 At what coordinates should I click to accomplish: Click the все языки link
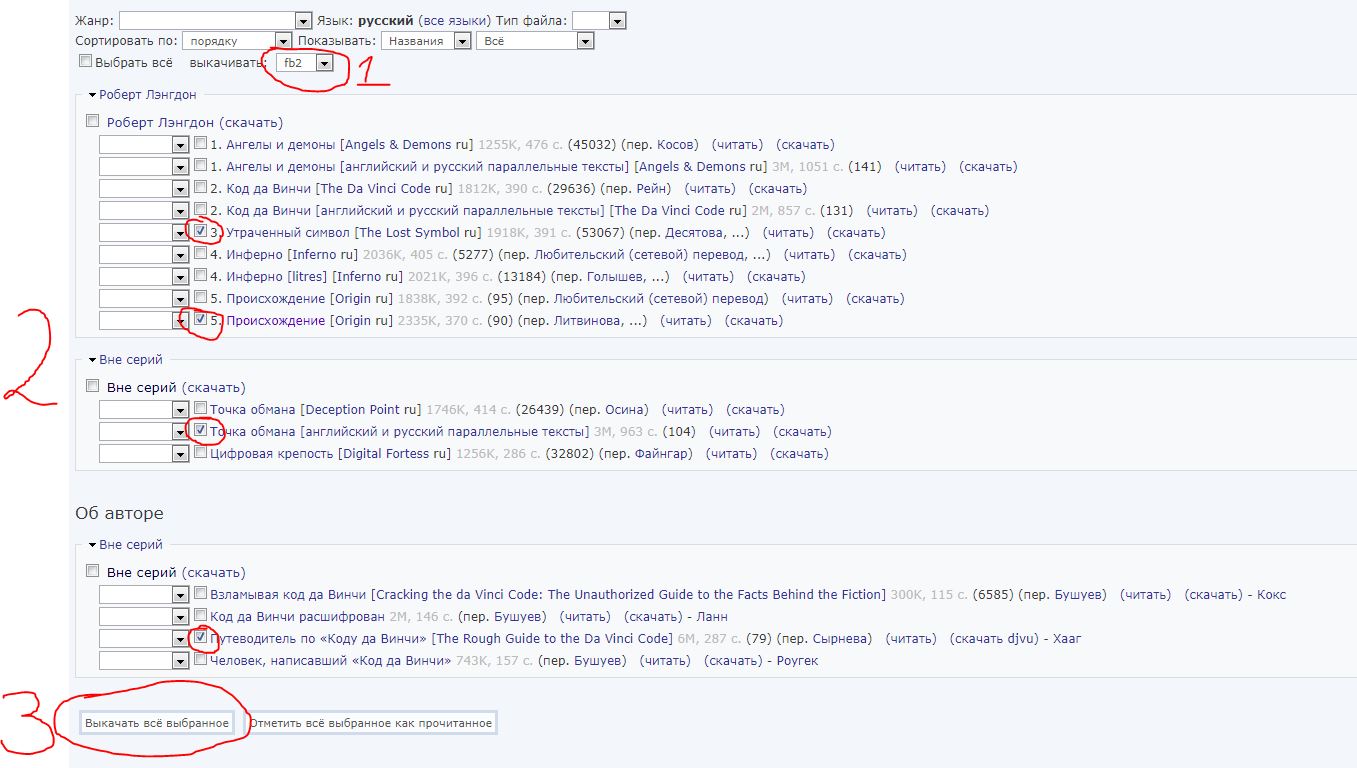point(455,21)
